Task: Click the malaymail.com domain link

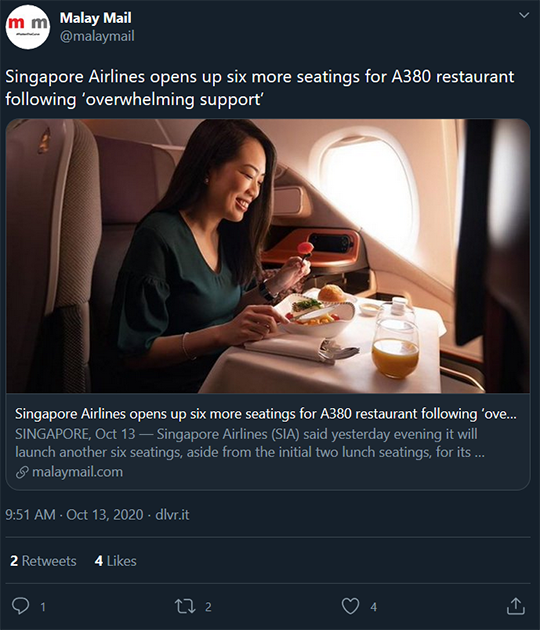Action: 78,472
